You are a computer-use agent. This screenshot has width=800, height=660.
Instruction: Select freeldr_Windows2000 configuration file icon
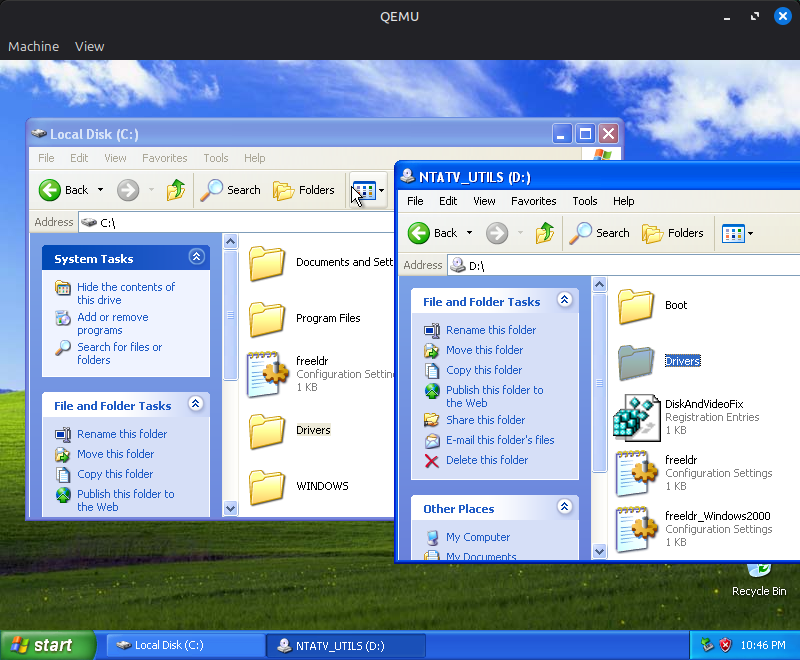click(636, 528)
